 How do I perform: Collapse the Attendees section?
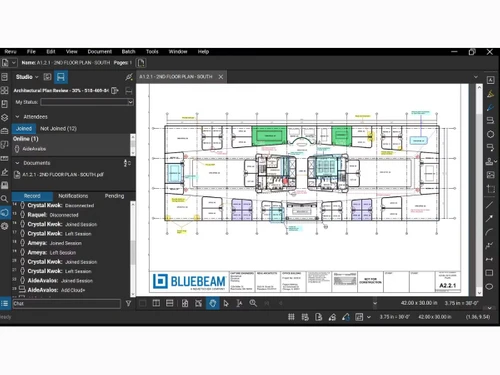click(x=17, y=117)
